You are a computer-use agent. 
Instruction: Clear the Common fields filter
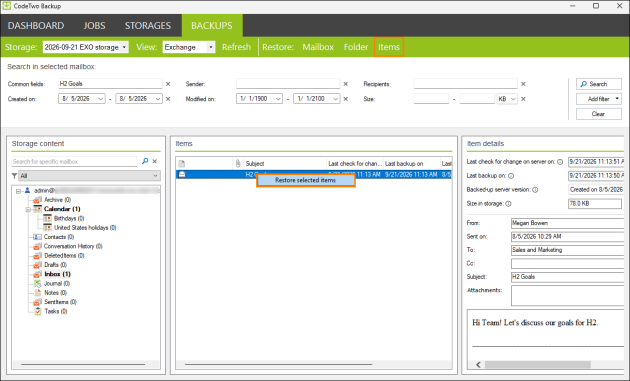point(168,84)
